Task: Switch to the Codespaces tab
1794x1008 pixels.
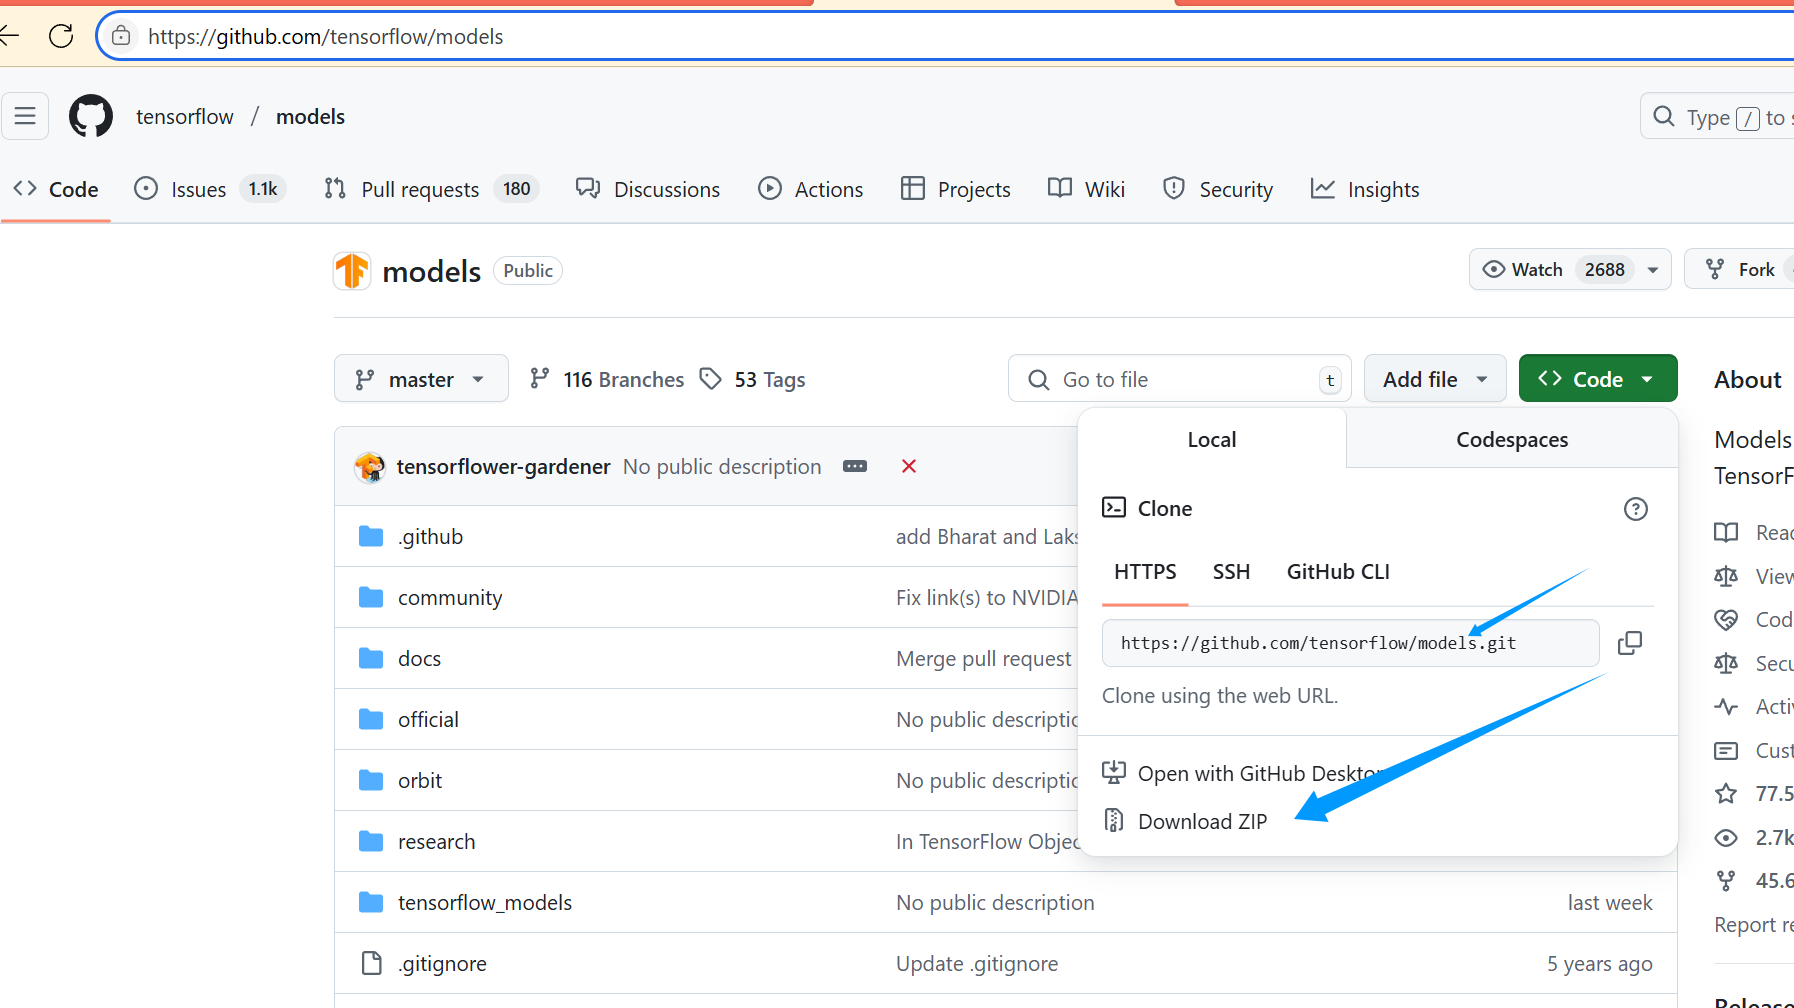Action: [1512, 439]
